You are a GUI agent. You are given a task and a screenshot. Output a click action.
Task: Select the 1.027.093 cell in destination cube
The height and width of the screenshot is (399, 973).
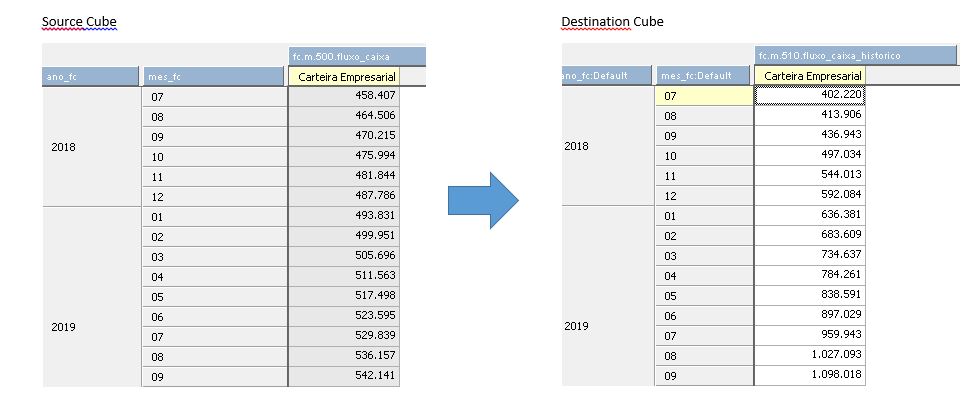810,355
